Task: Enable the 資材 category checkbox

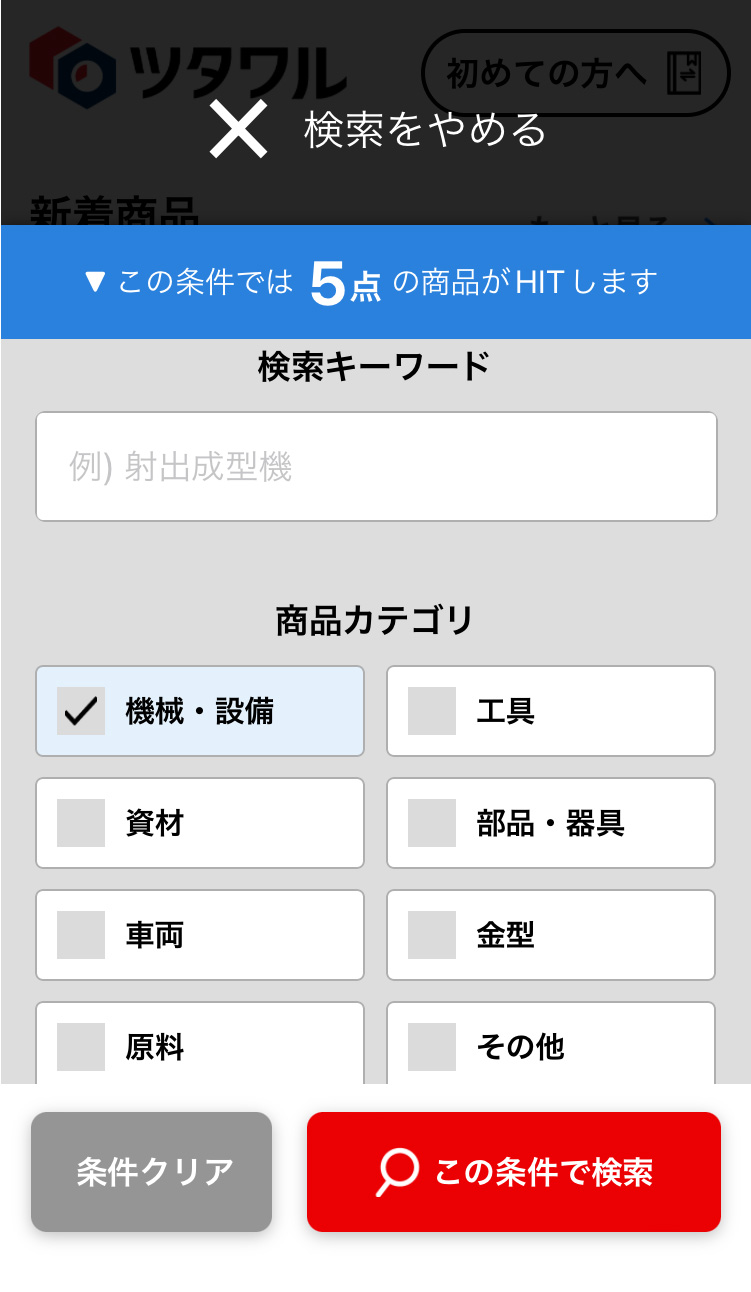Action: tap(81, 823)
